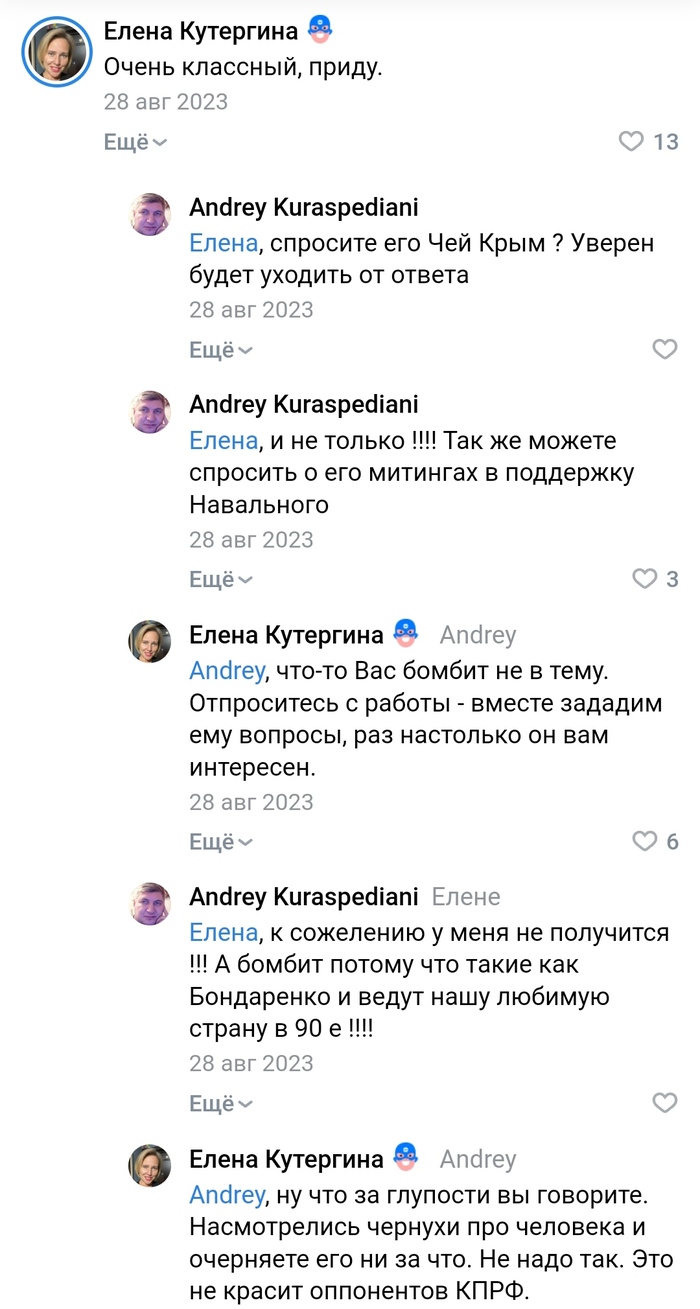700x1309 pixels.
Task: Open Andrey Kuraspediani's profile from the "Чей Крым" reply
Action: click(304, 207)
